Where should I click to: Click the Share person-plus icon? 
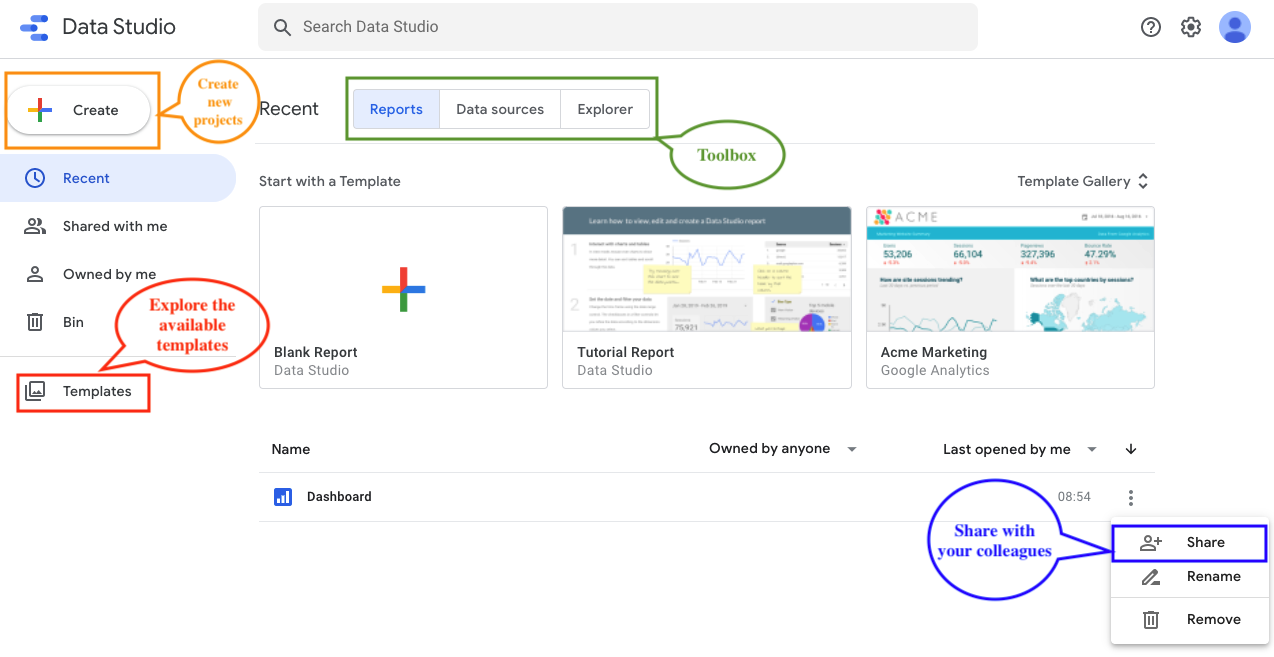1150,542
